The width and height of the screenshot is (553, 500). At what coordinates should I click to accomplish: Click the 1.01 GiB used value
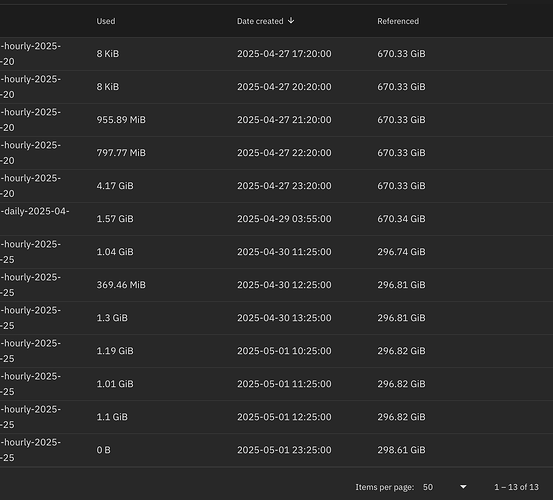pos(115,384)
